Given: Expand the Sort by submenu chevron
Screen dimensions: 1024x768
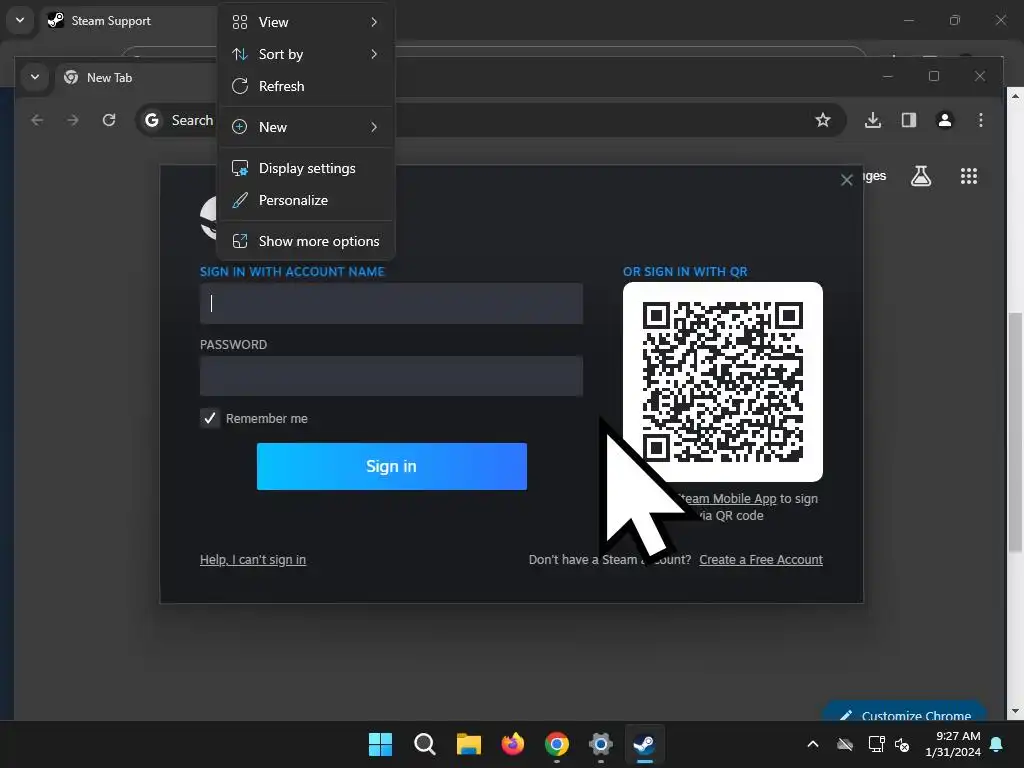Looking at the screenshot, I should pos(374,54).
